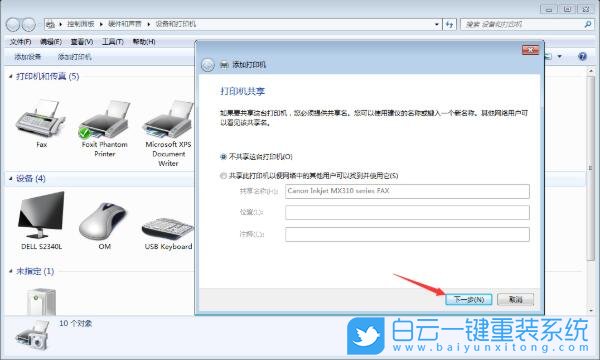Open the View (V) menu

point(82,42)
